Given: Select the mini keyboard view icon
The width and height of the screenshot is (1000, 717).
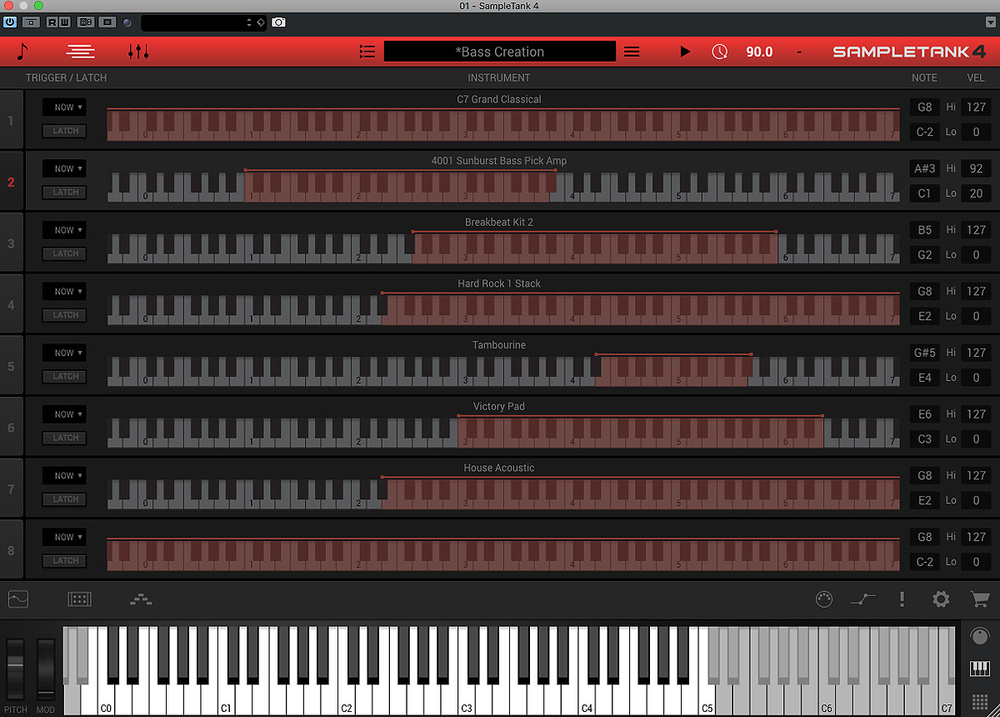Looking at the screenshot, I should click(x=980, y=669).
